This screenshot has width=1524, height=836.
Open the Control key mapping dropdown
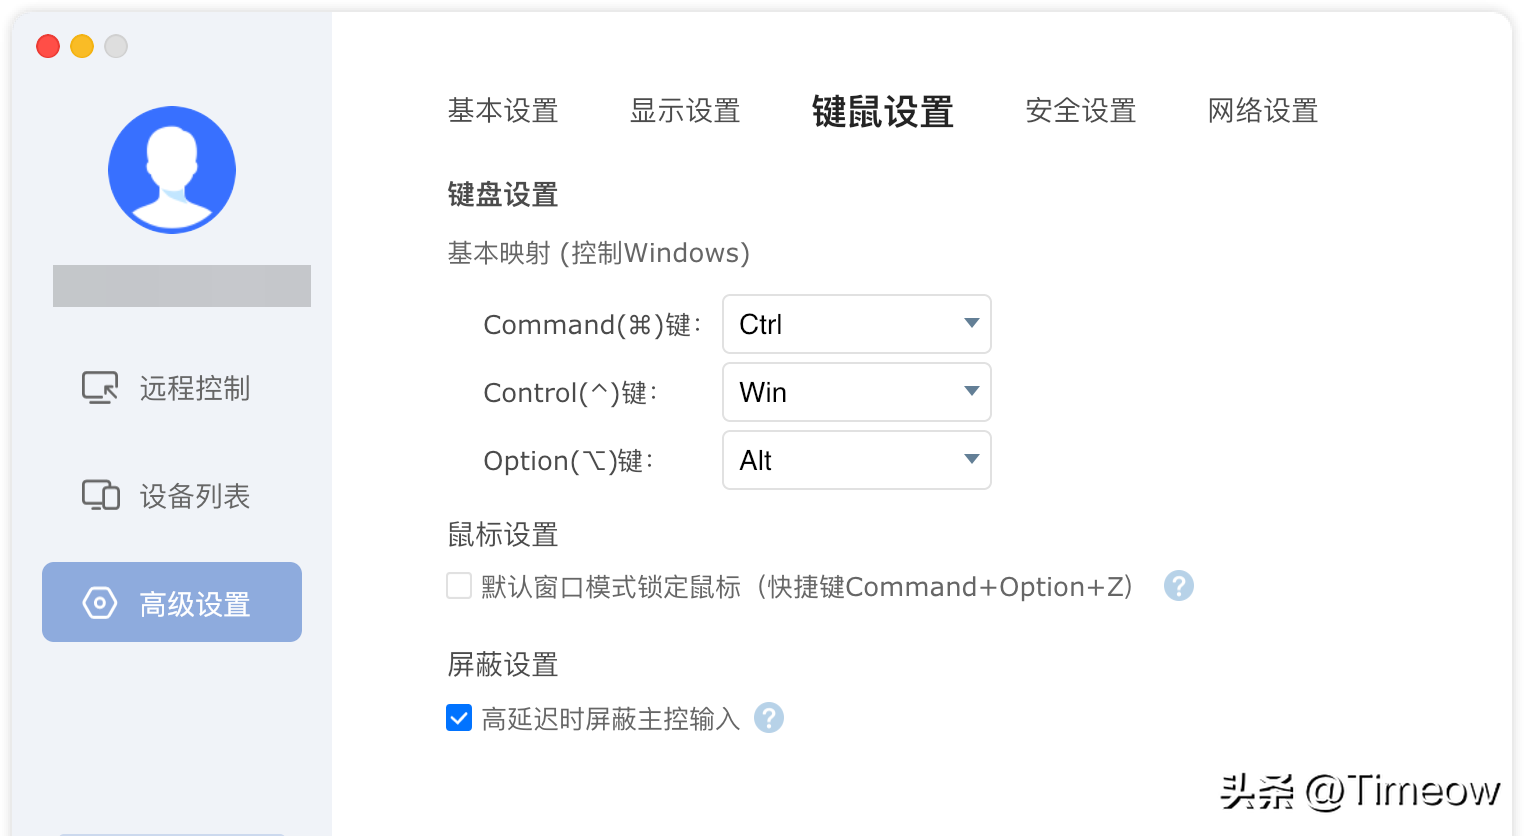[x=856, y=392]
